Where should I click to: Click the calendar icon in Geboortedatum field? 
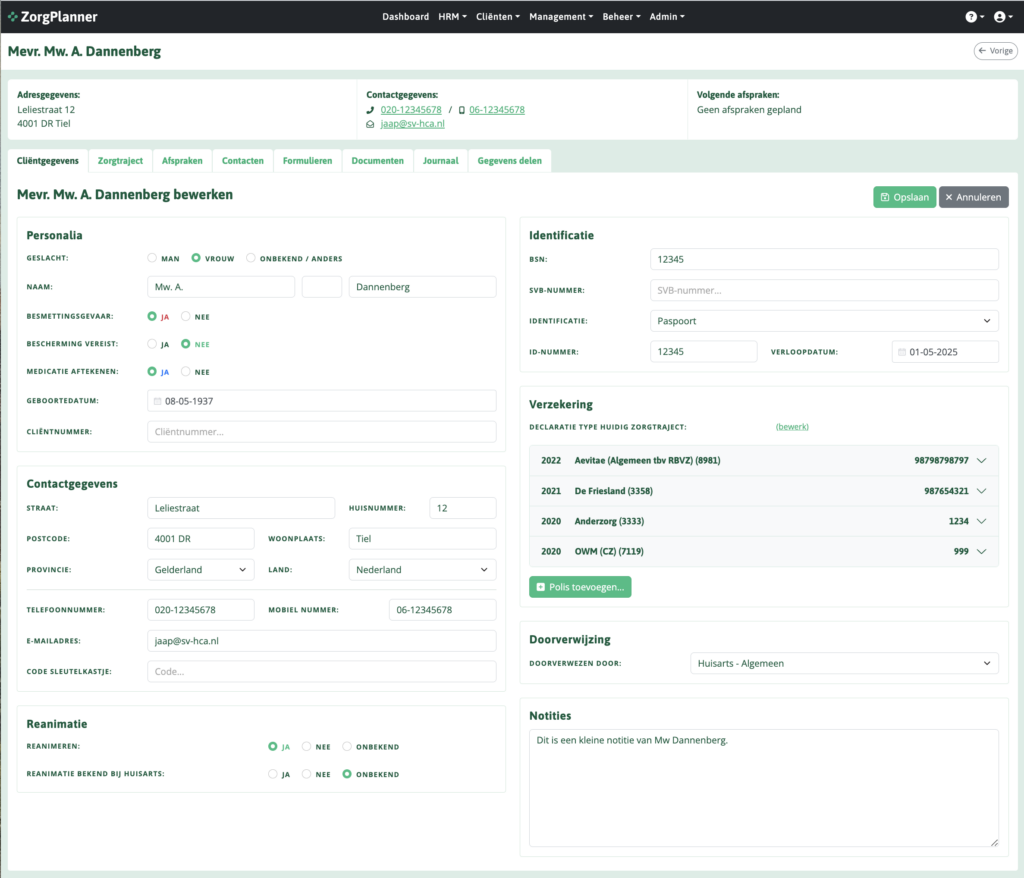click(157, 401)
